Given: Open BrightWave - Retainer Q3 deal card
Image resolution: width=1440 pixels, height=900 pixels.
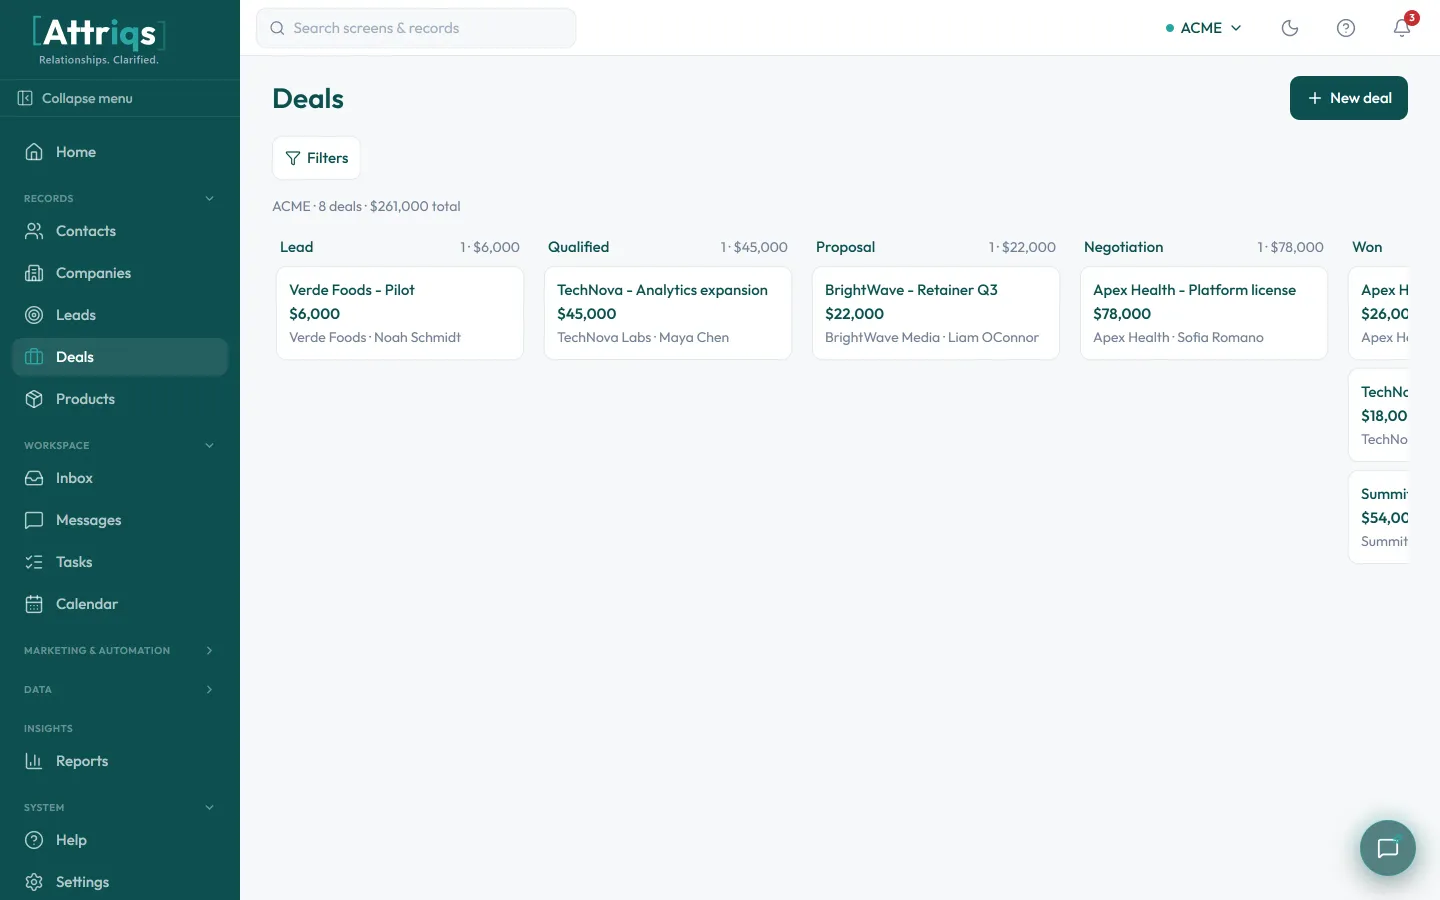Looking at the screenshot, I should point(936,313).
